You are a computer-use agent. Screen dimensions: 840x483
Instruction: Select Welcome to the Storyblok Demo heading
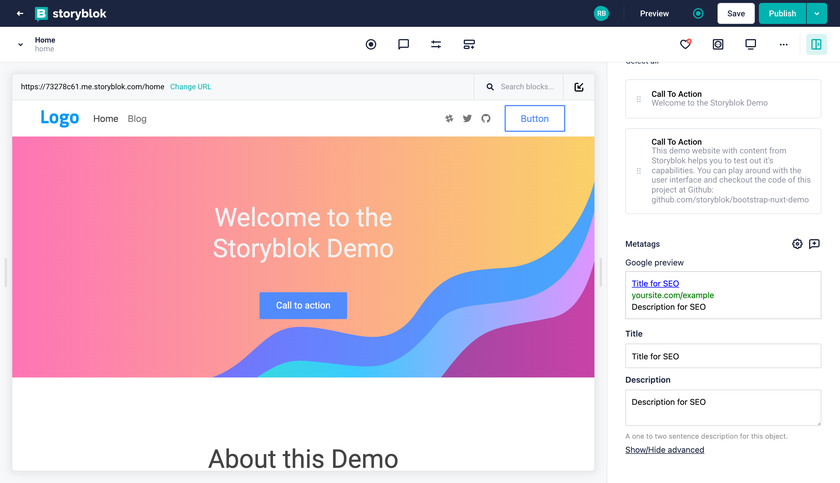click(303, 233)
